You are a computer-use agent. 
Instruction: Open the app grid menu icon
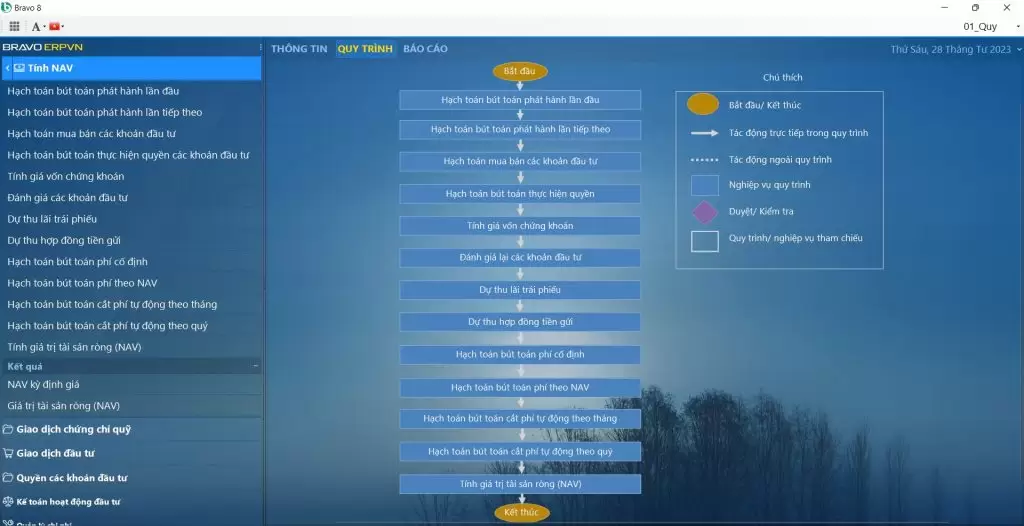click(14, 26)
